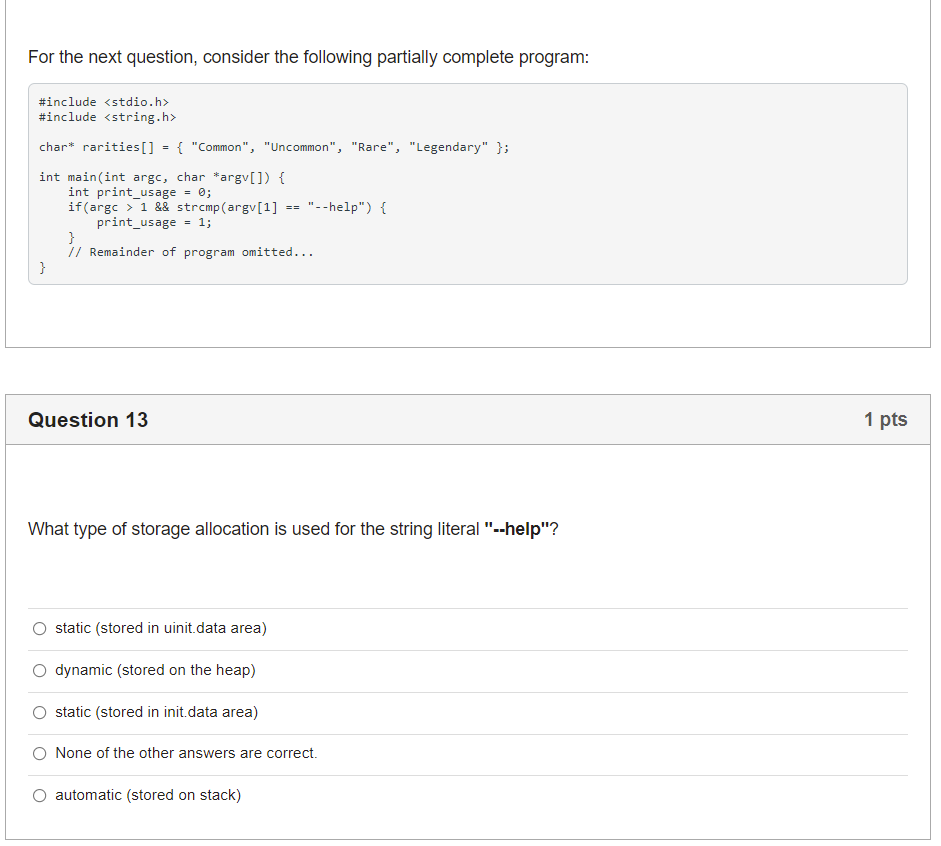Click the 'dynamic (stored on the heap)' answer label
941x846 pixels.
pos(155,671)
